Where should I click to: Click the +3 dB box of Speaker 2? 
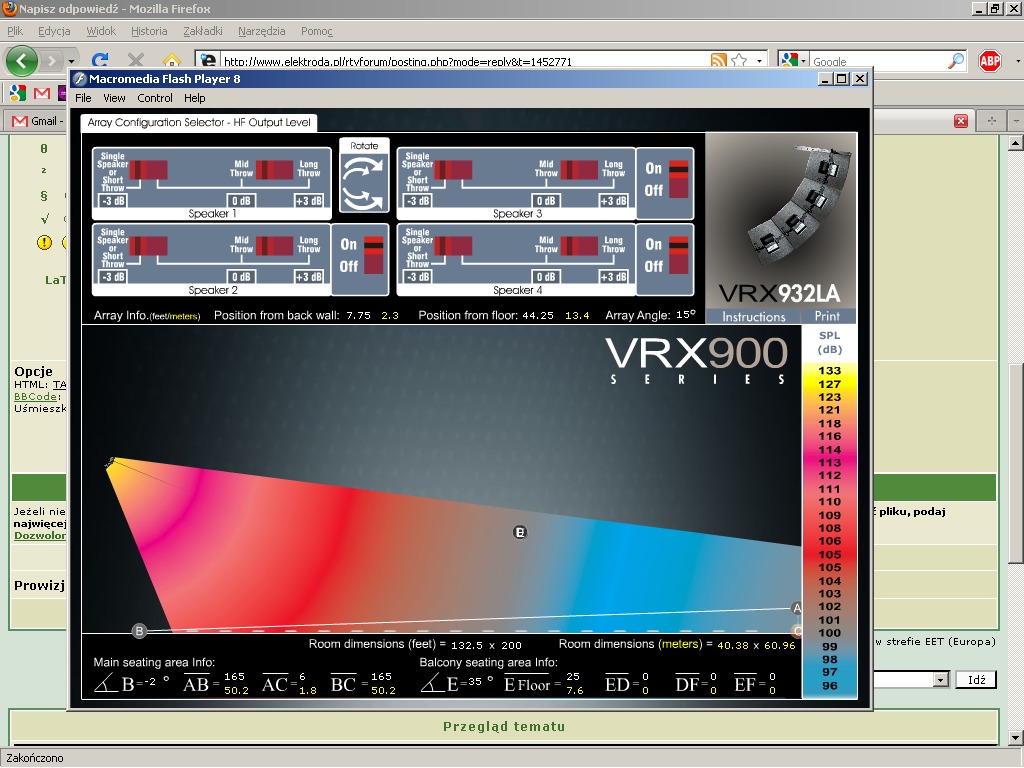(x=308, y=277)
